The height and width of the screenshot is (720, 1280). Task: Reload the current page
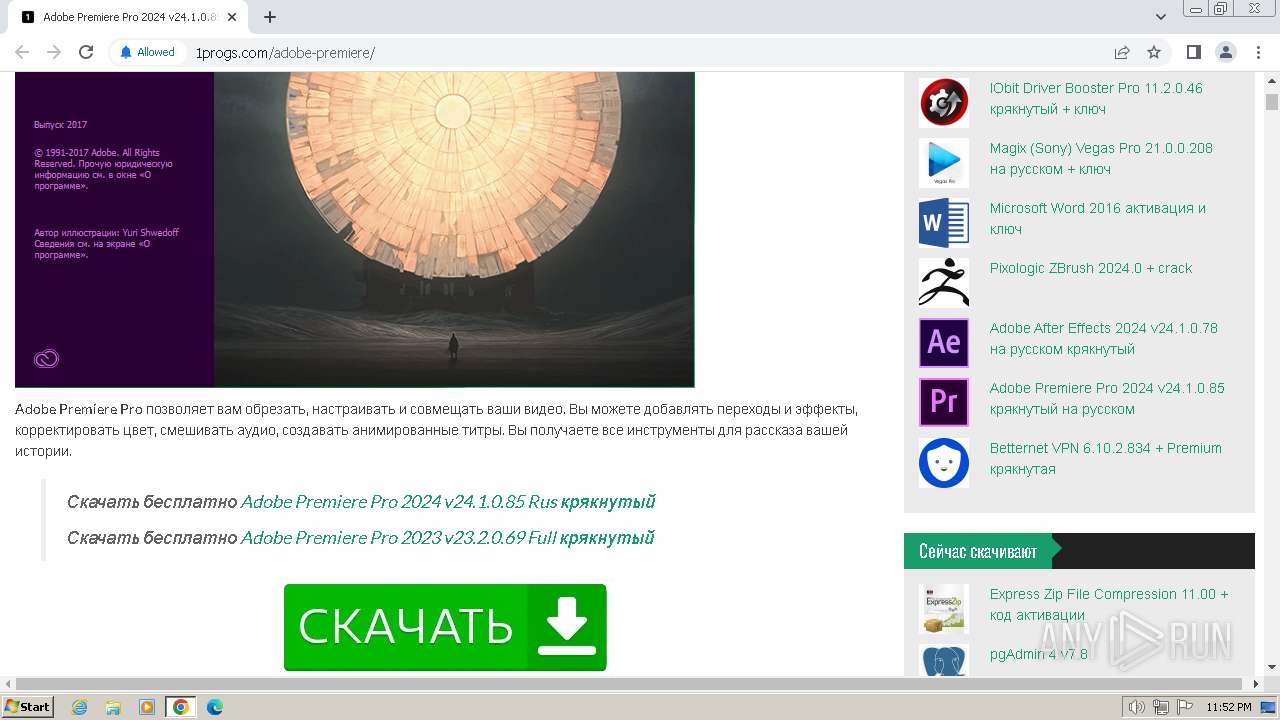(x=86, y=52)
